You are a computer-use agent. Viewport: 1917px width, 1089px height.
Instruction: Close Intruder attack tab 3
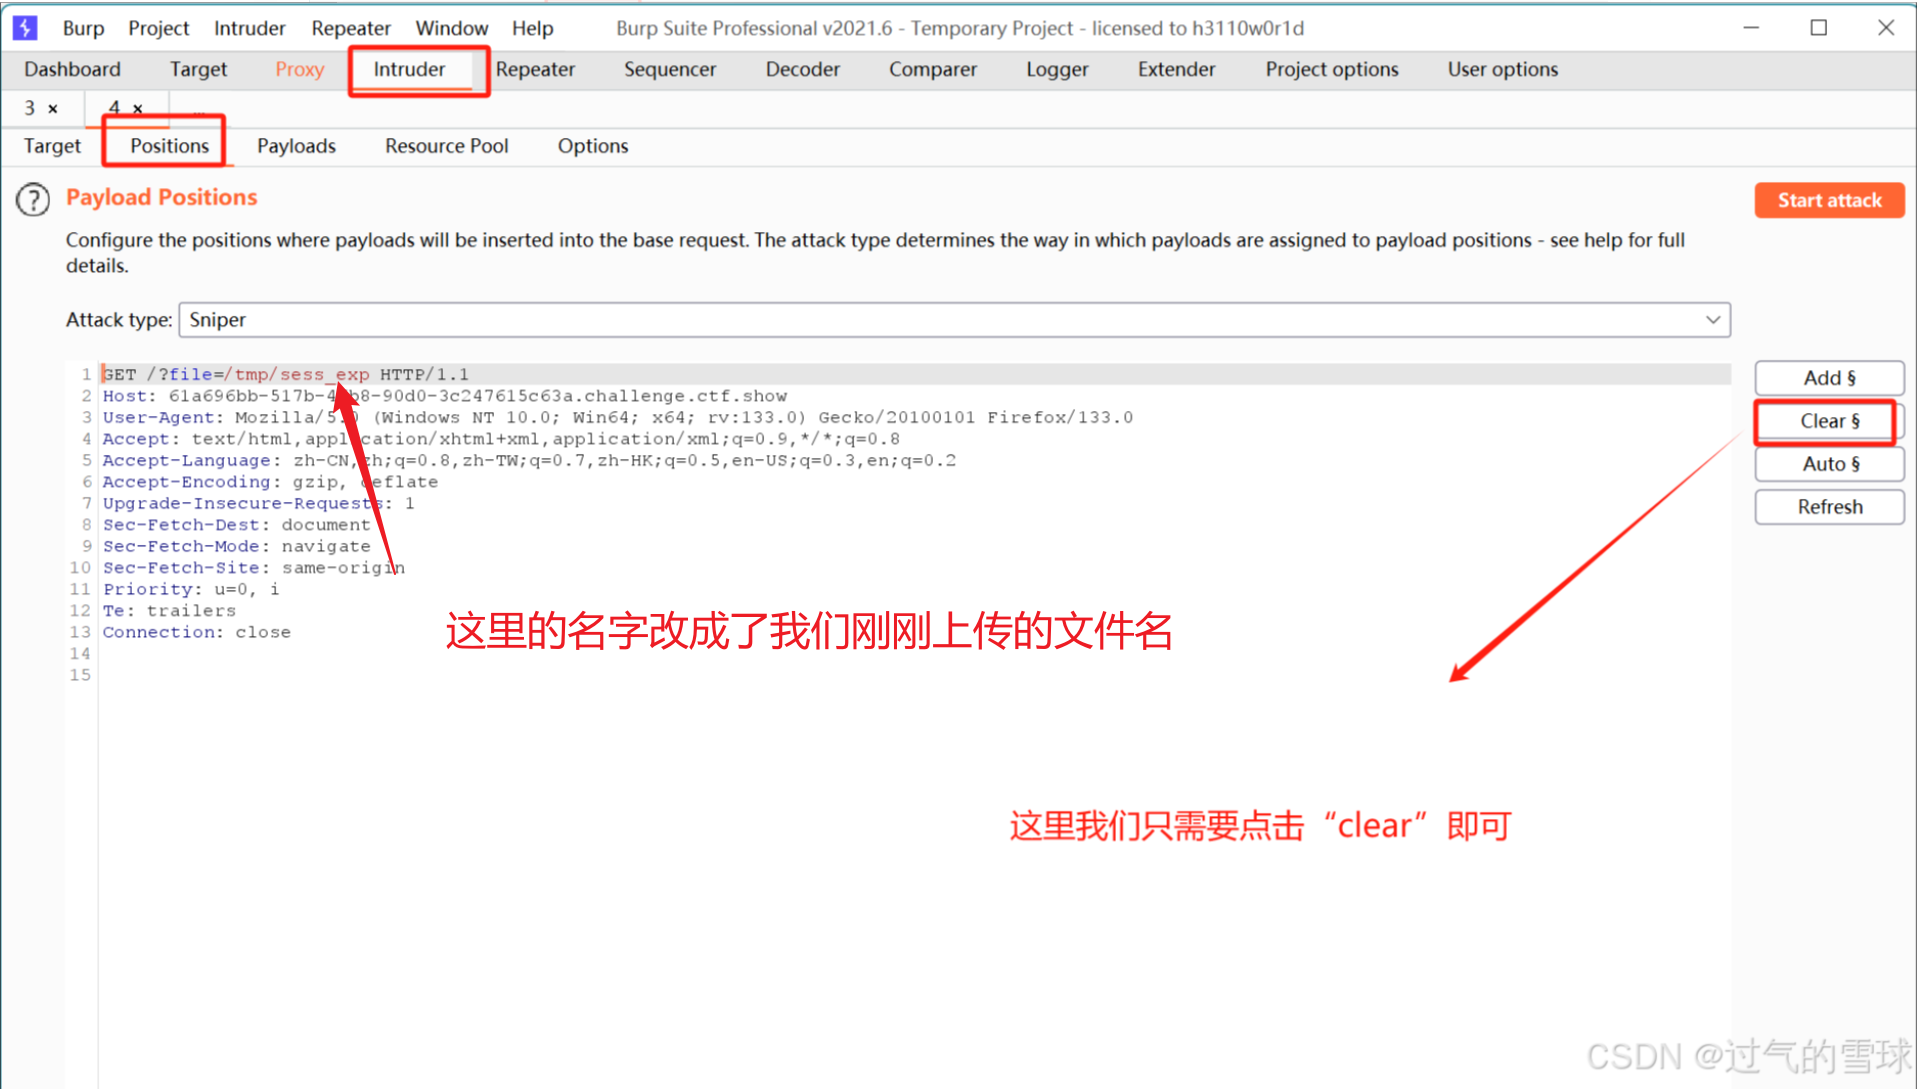point(53,108)
